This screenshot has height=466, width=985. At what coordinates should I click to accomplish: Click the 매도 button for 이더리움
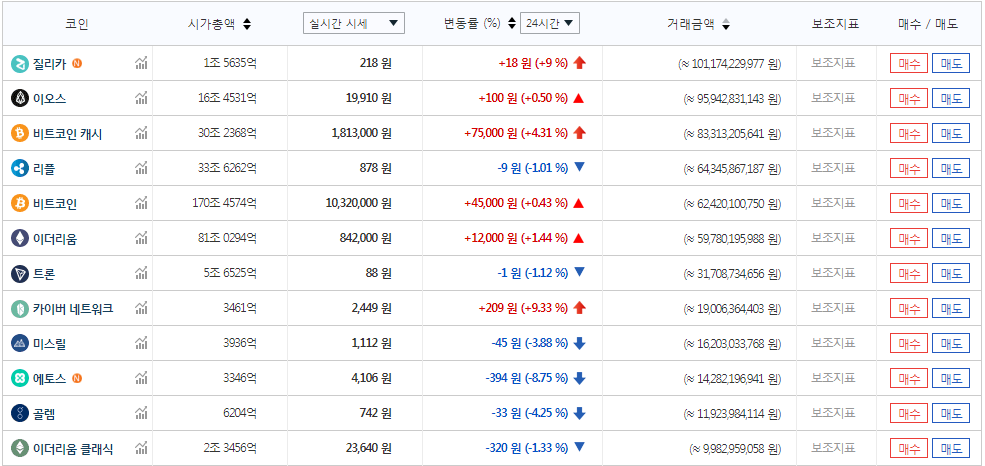tap(951, 239)
